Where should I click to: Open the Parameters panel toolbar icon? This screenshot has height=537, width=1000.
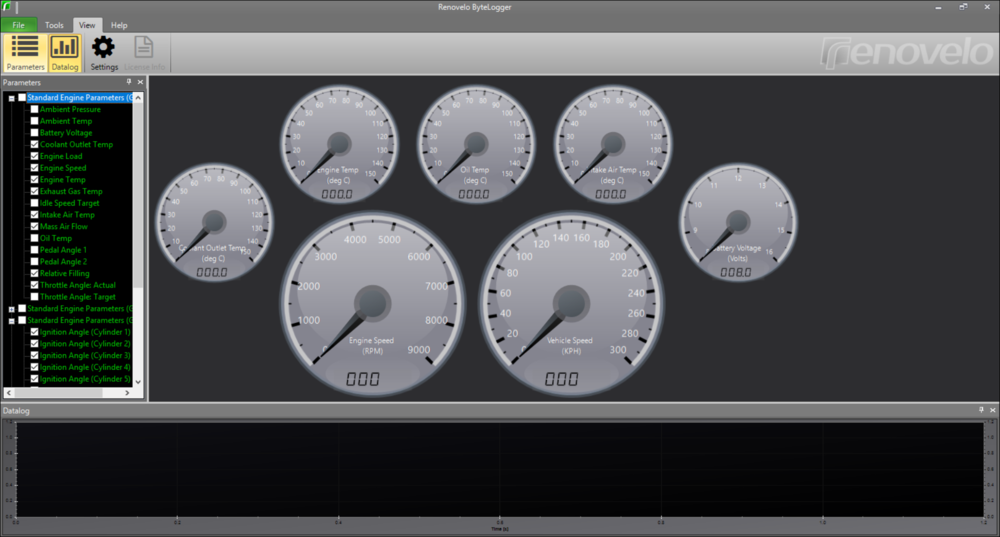pos(26,53)
